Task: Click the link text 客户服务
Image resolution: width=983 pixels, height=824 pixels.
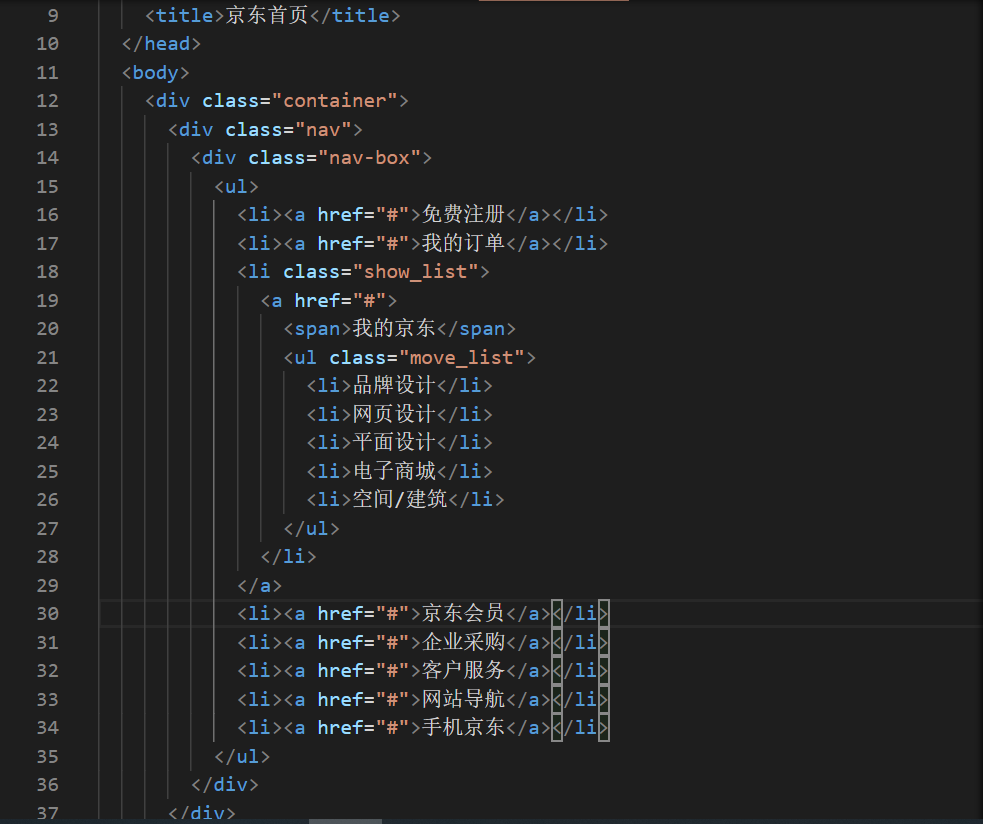Action: pos(463,670)
